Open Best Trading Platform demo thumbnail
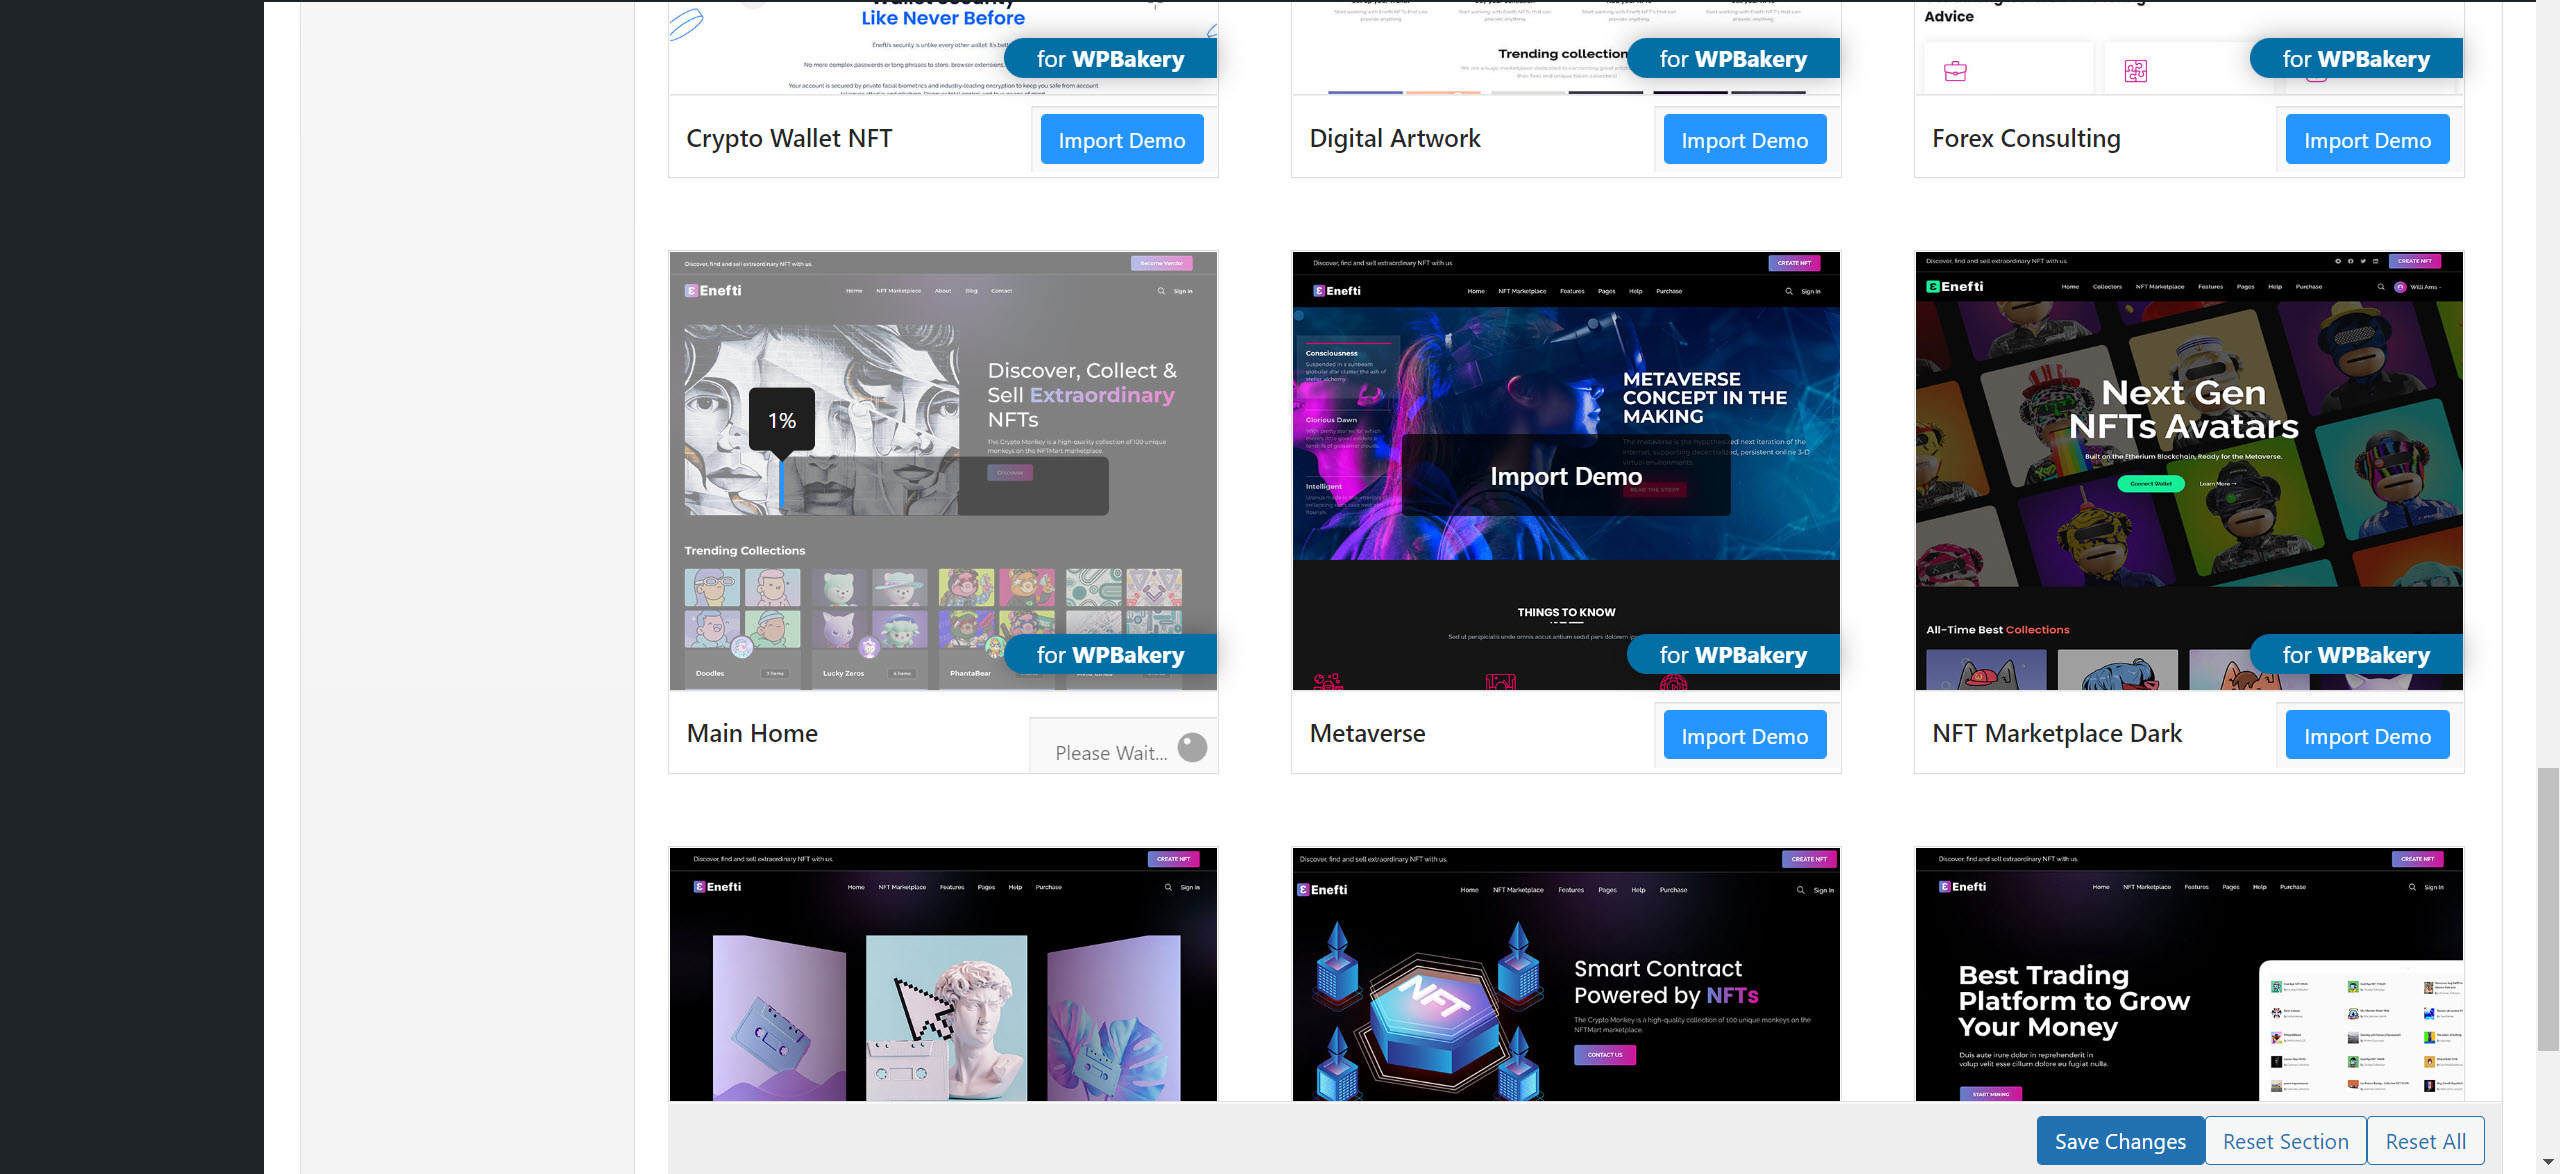Image resolution: width=2560 pixels, height=1174 pixels. 2188,975
